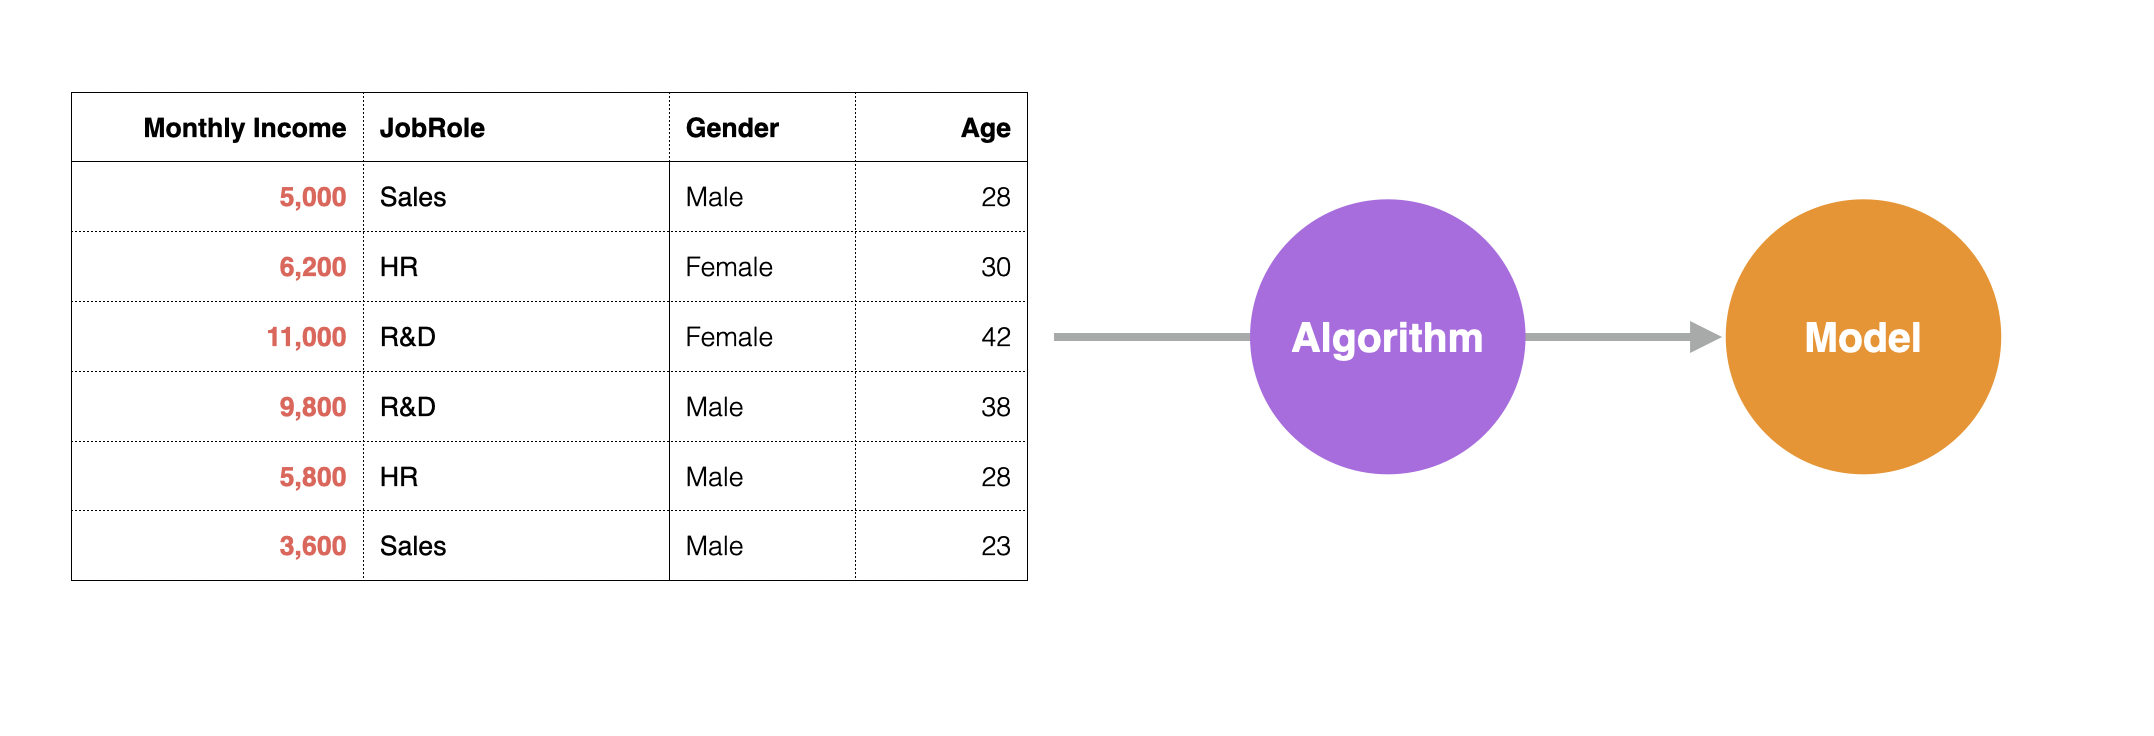Image resolution: width=2154 pixels, height=736 pixels.
Task: Click the age value 30
Action: point(995,267)
